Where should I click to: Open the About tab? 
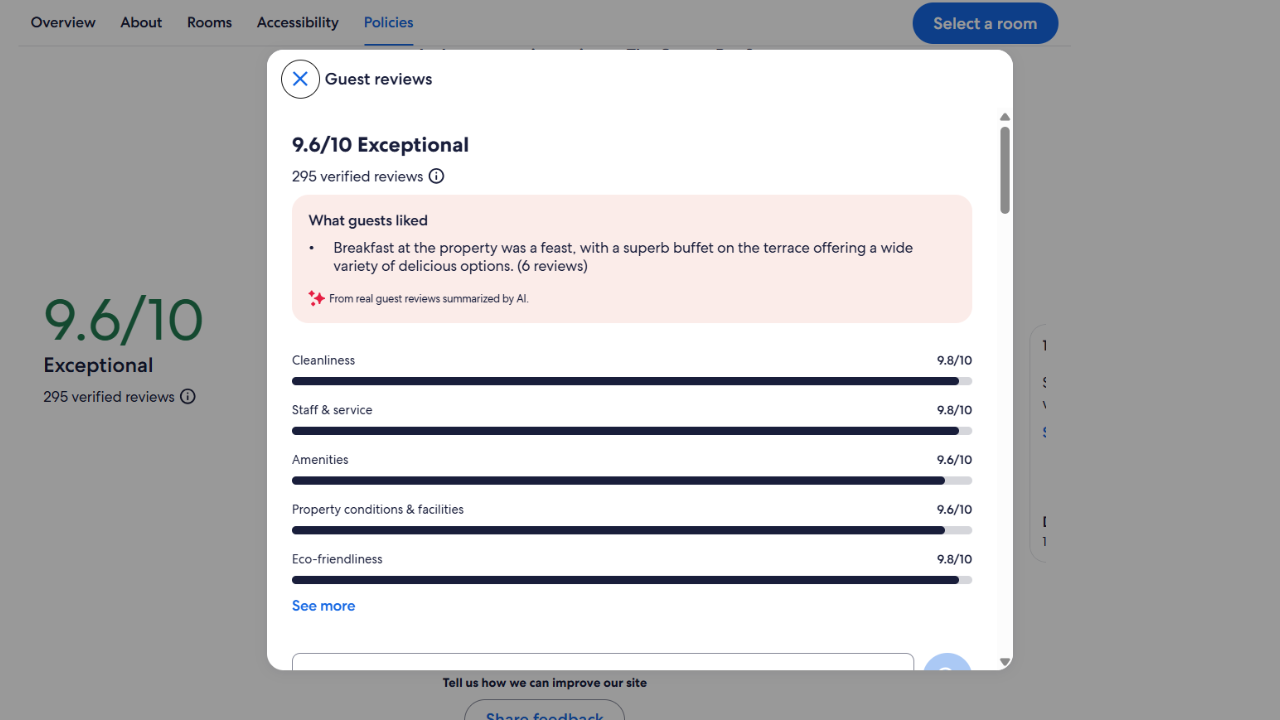141,22
